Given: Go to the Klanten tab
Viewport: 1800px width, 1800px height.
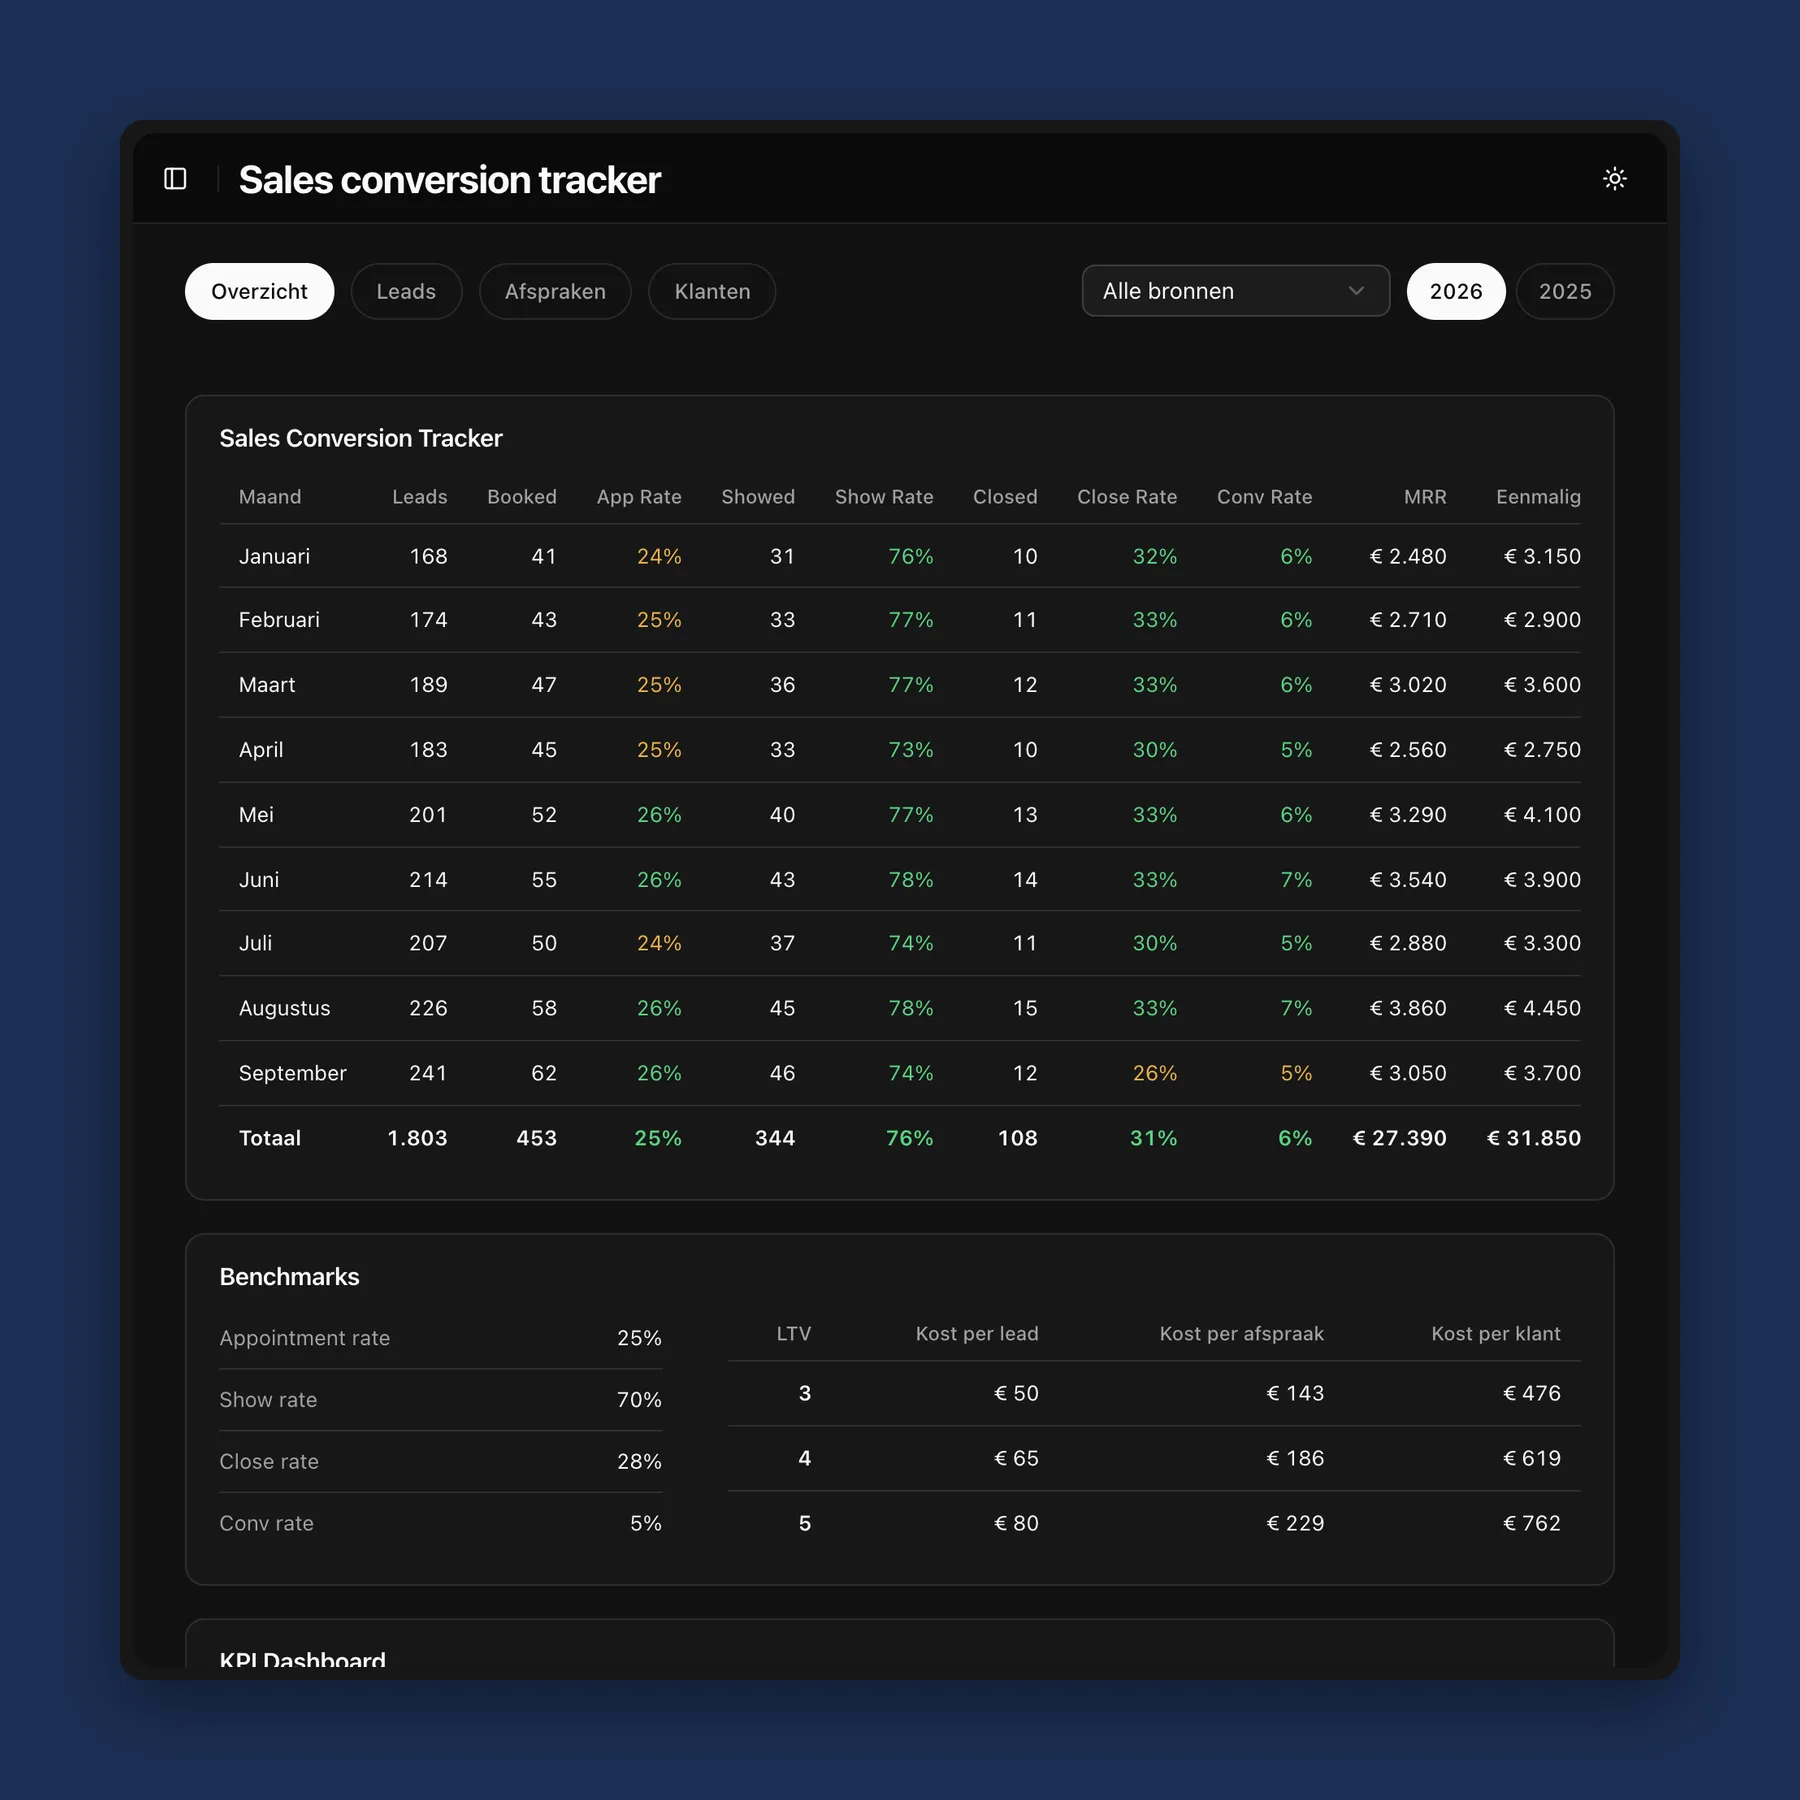Looking at the screenshot, I should tap(712, 291).
